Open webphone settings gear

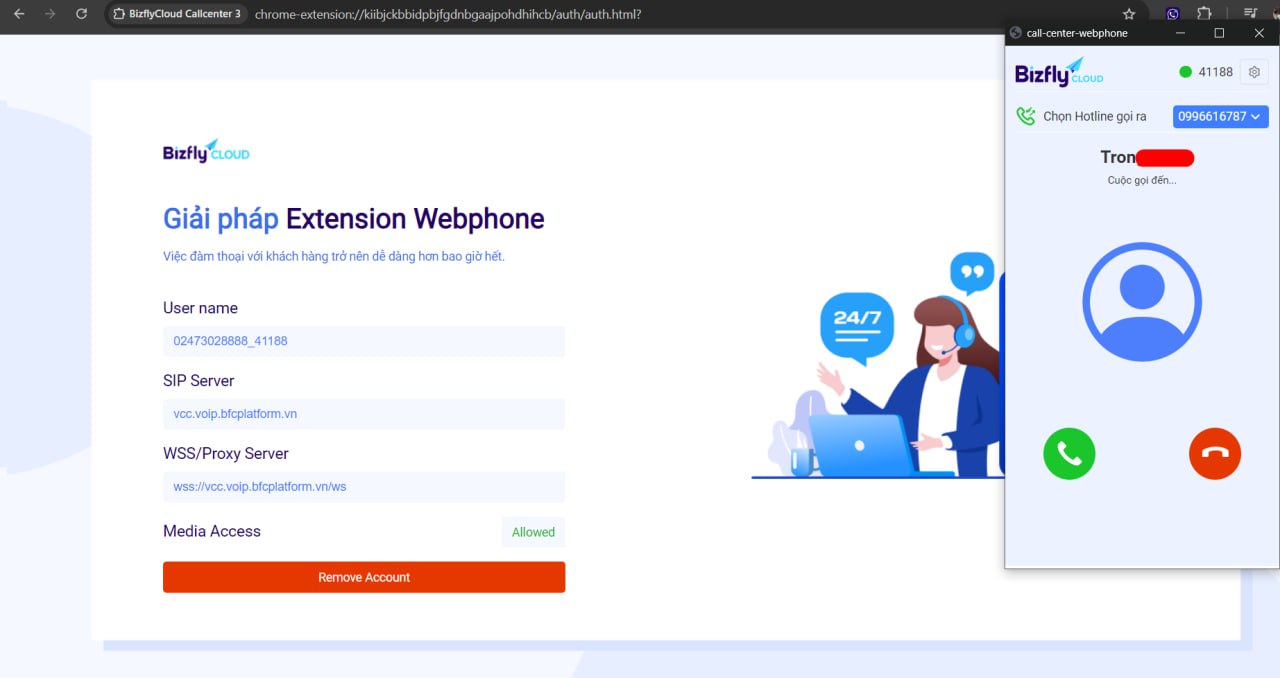(1254, 72)
